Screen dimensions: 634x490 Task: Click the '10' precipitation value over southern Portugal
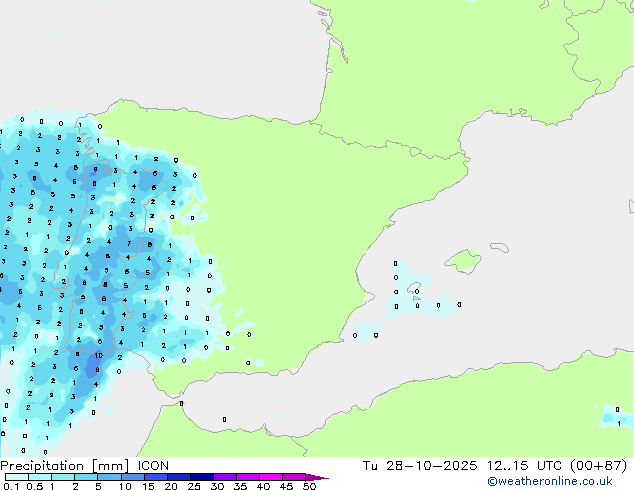[x=99, y=356]
